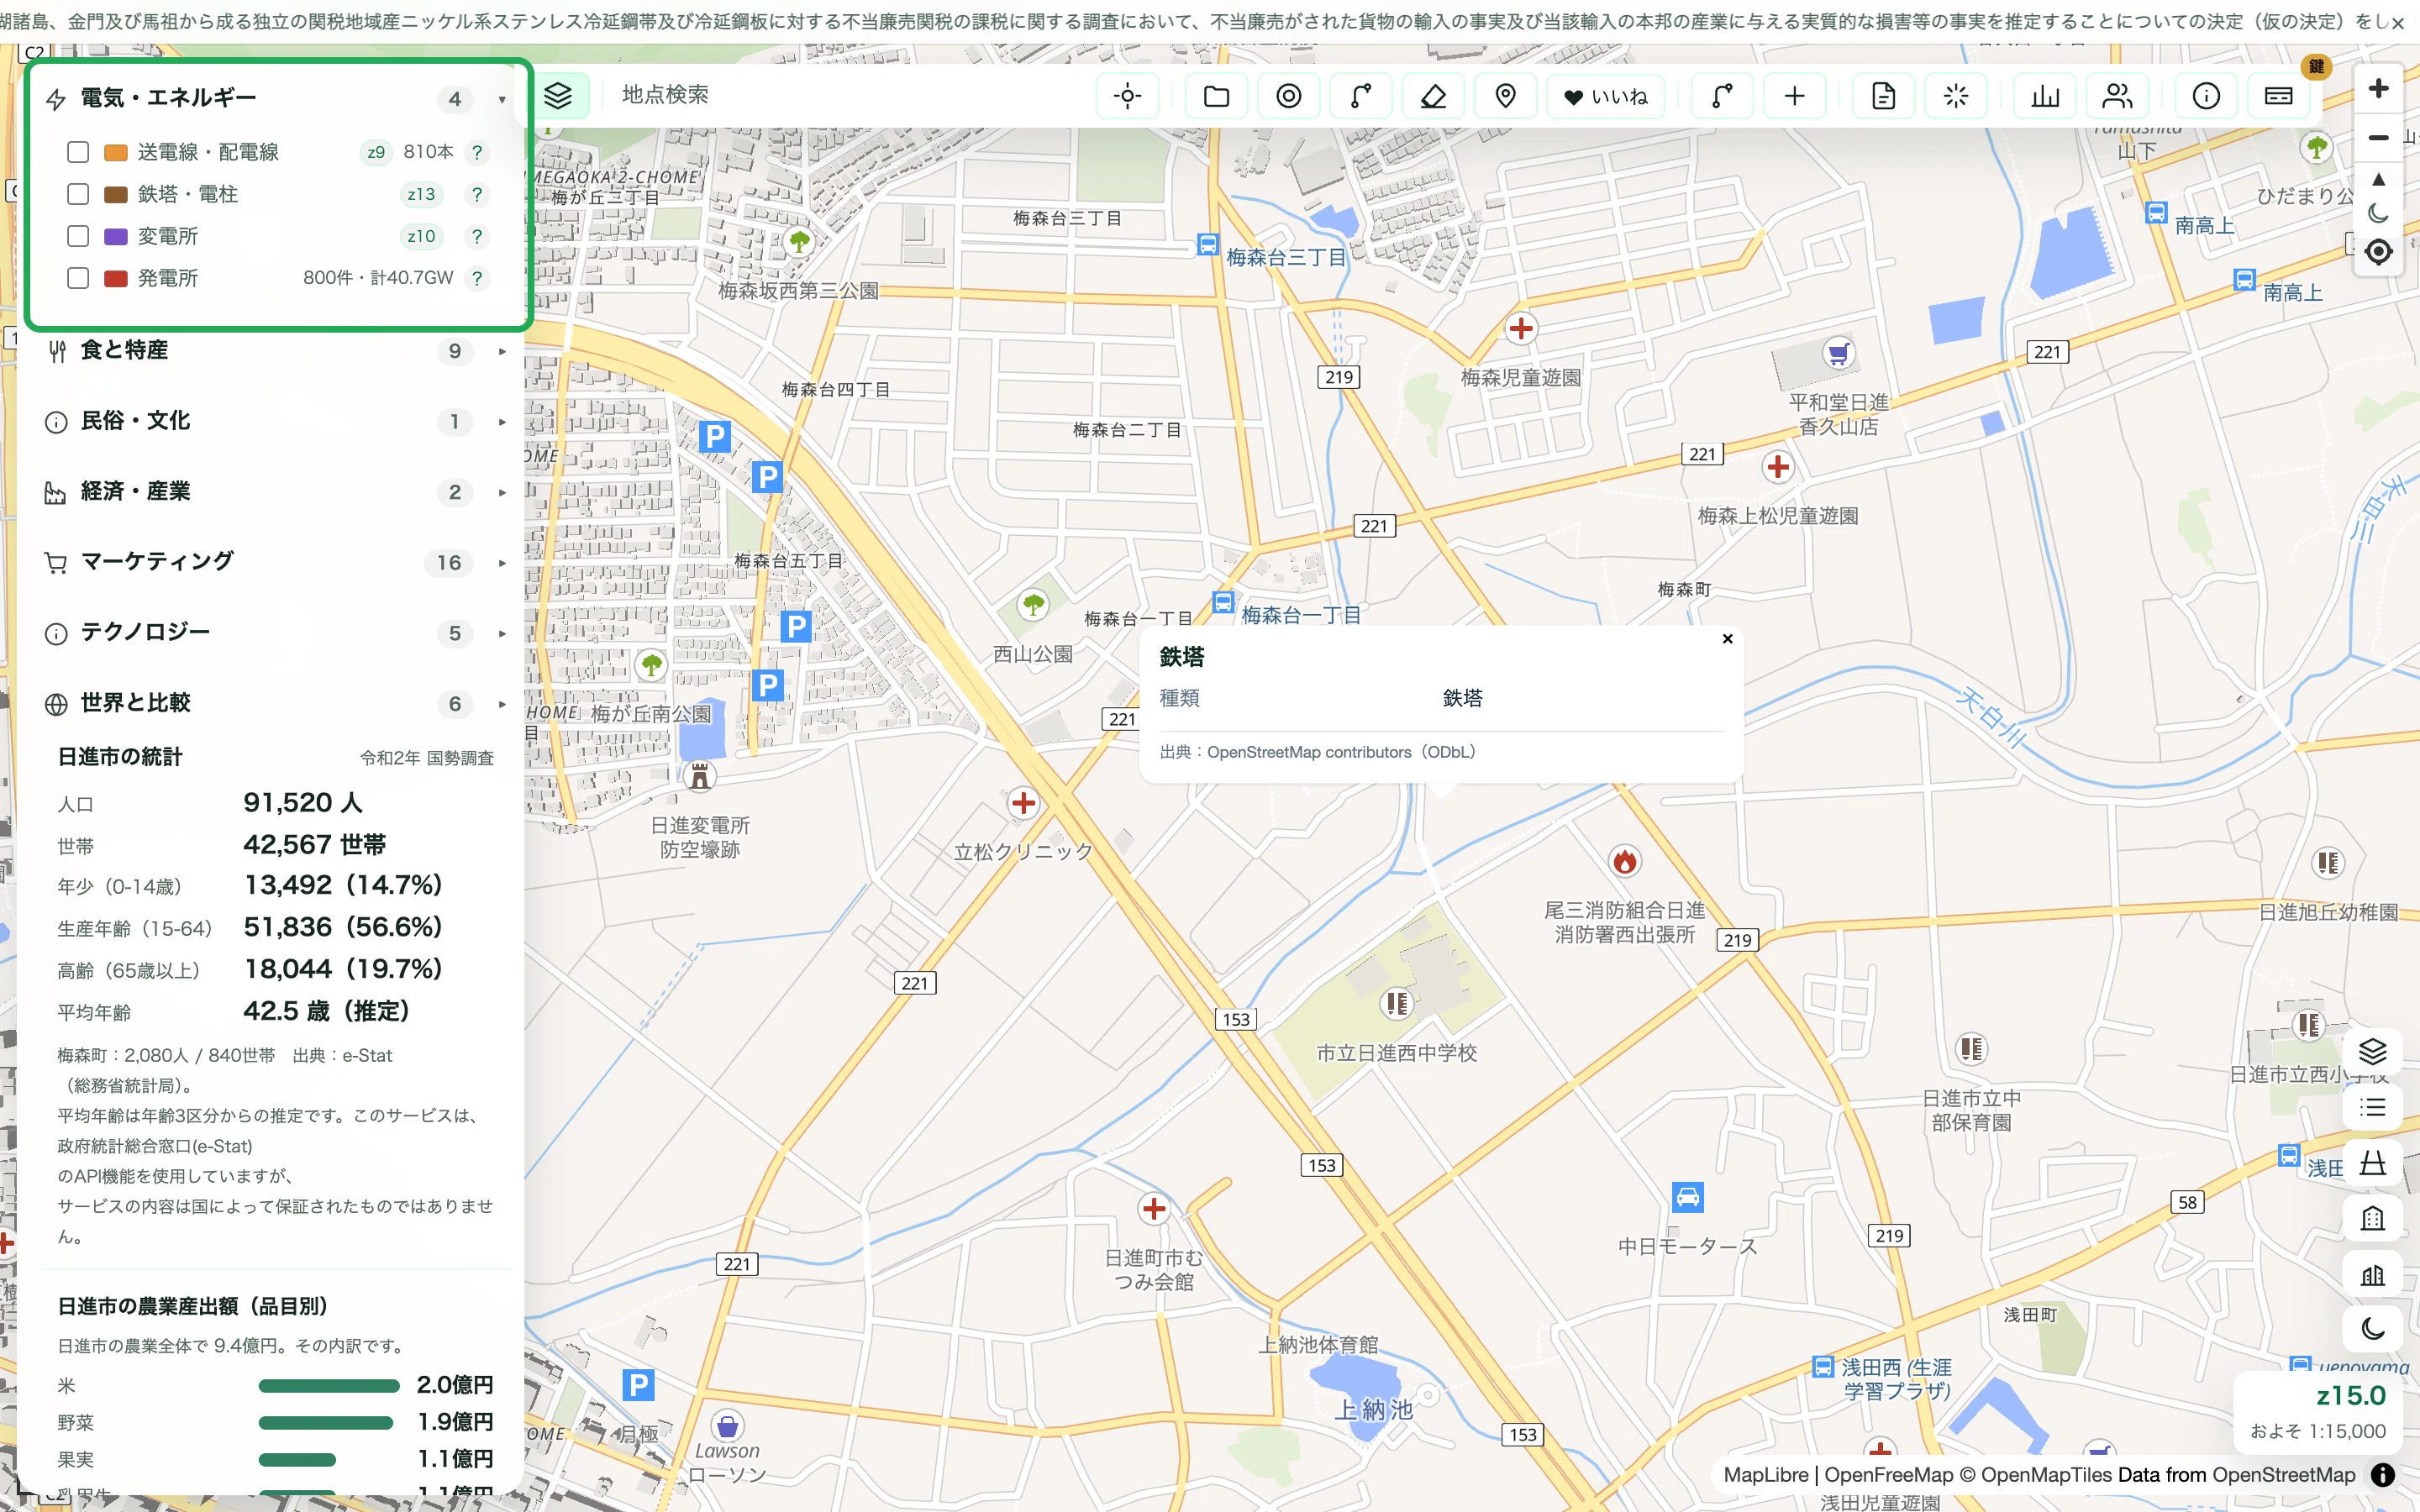Click the purple swatch for 変電所
The width and height of the screenshot is (2420, 1512).
click(x=116, y=236)
